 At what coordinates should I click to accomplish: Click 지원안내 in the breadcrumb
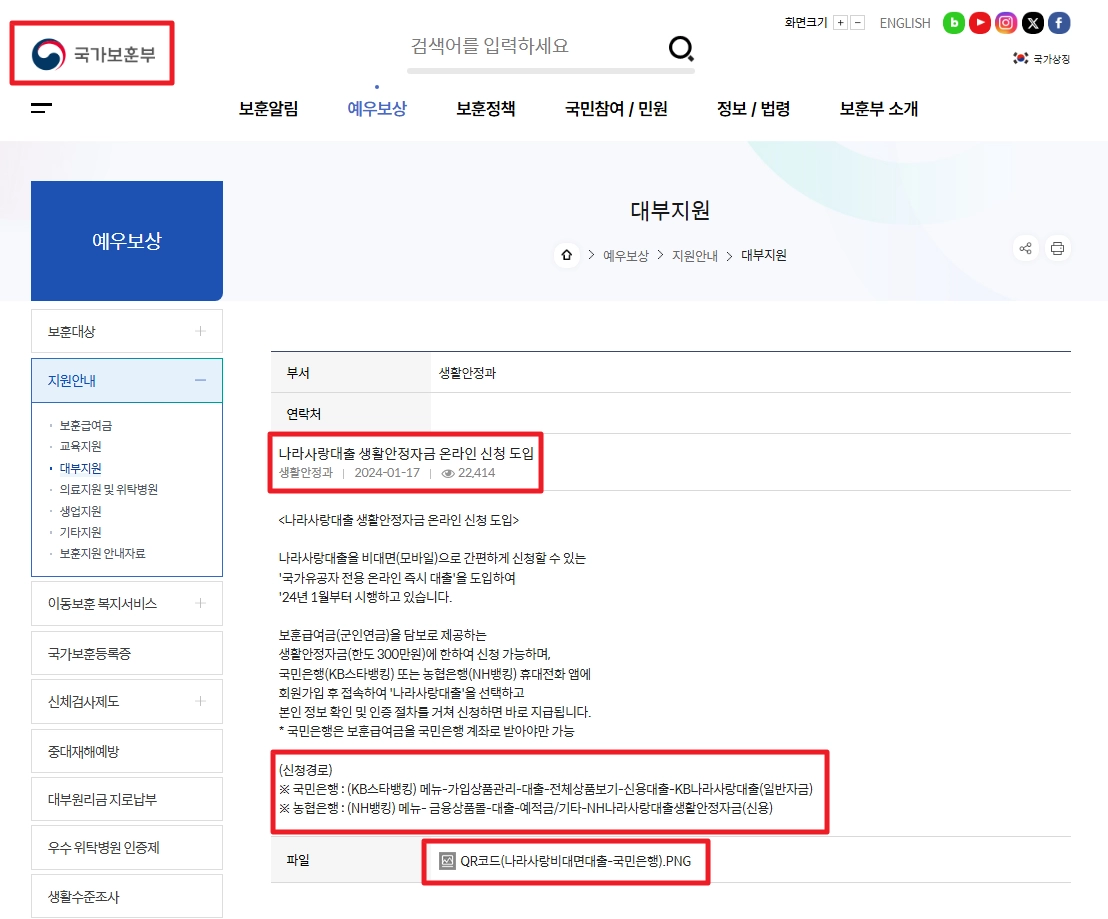coord(695,256)
